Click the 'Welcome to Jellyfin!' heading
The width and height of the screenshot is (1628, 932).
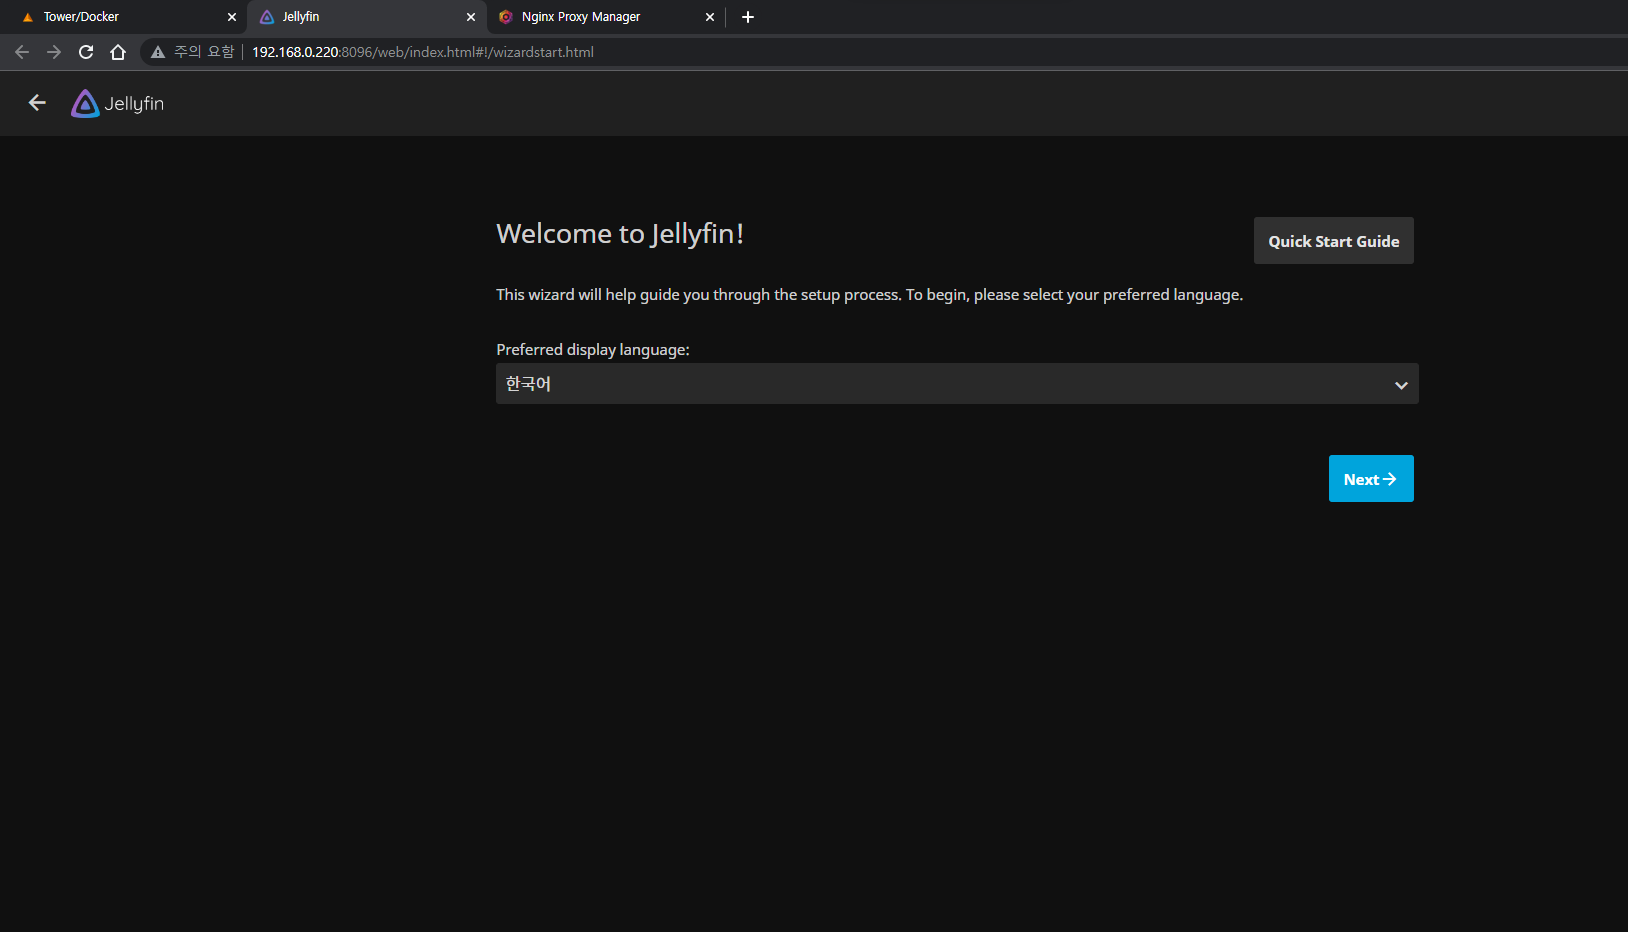[620, 234]
